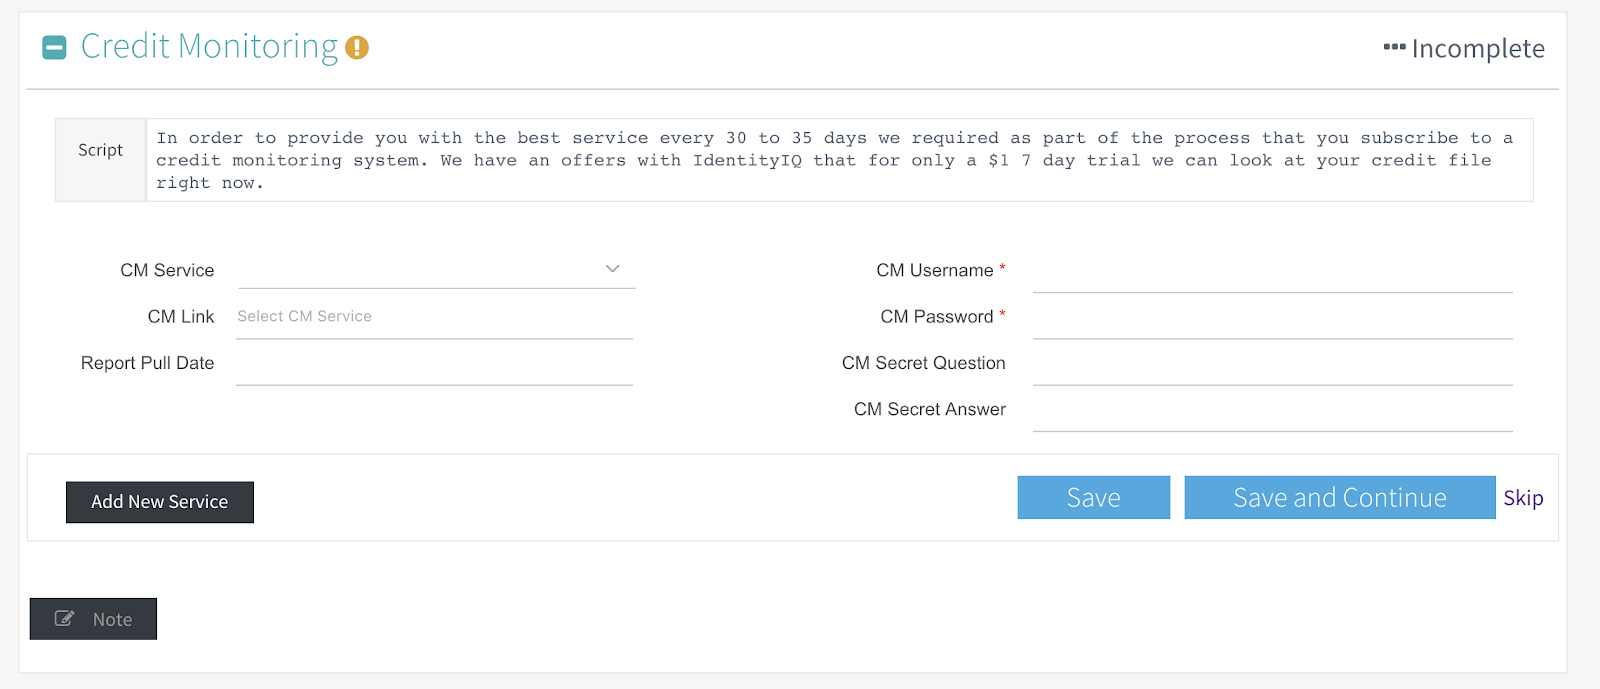Image resolution: width=1600 pixels, height=689 pixels.
Task: Click the Note pencil edit icon
Action: click(64, 618)
